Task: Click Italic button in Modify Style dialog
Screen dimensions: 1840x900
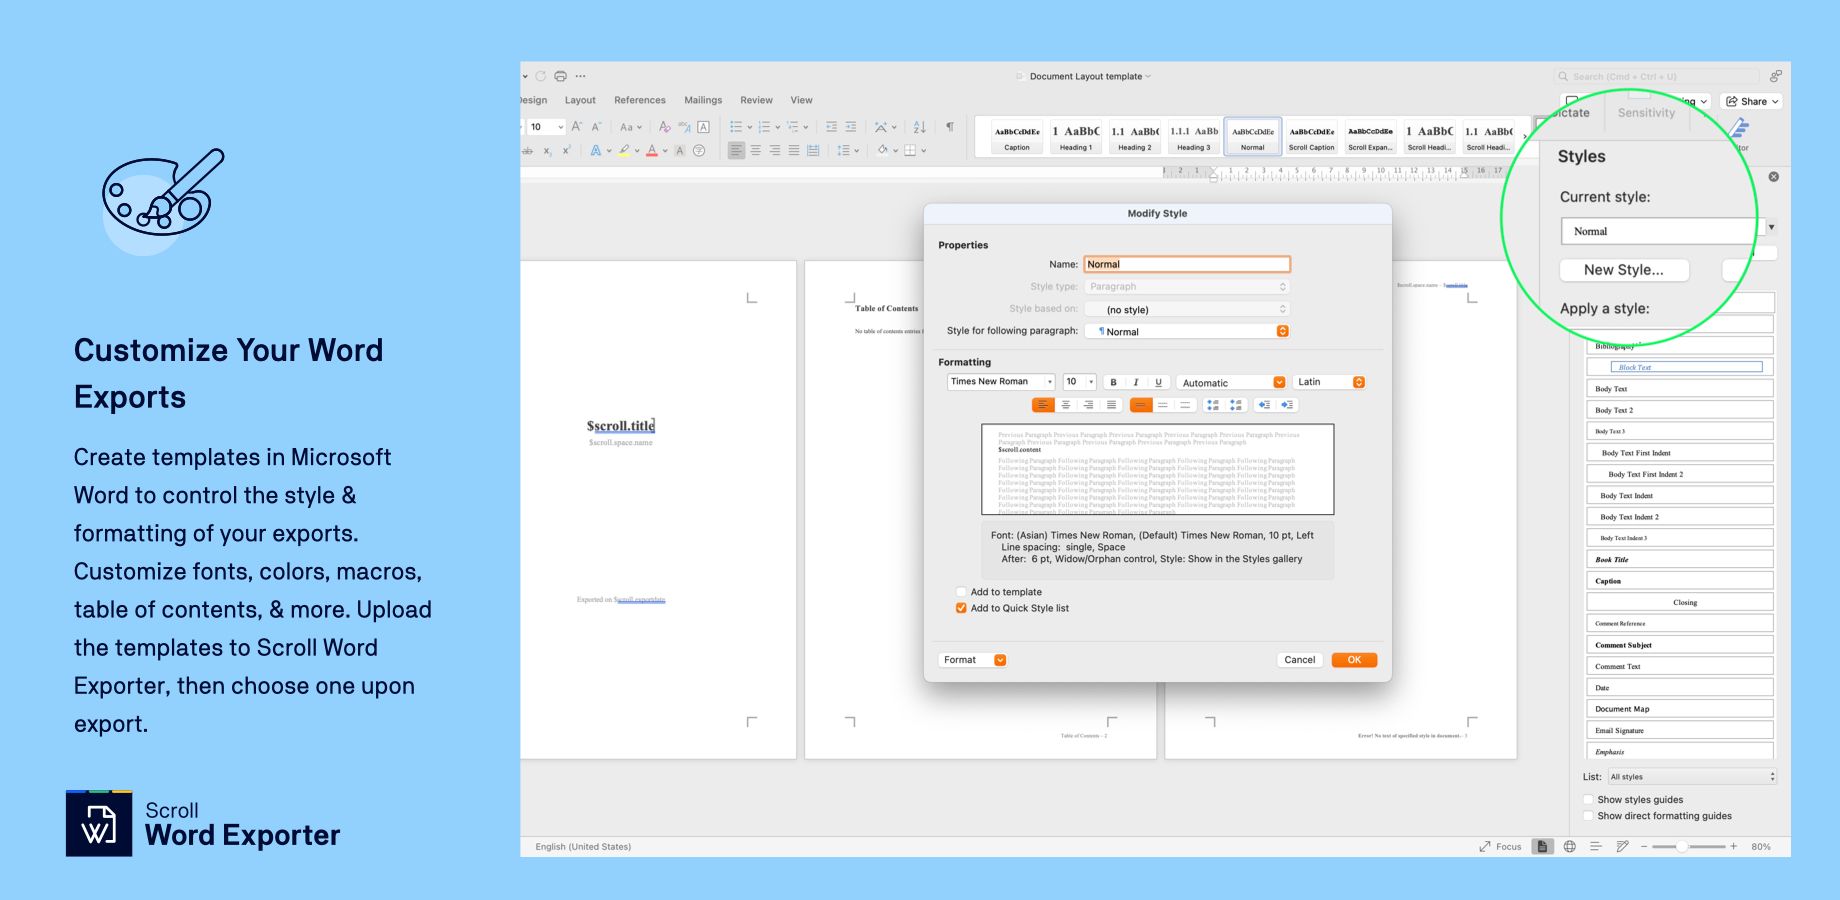Action: tap(1136, 382)
